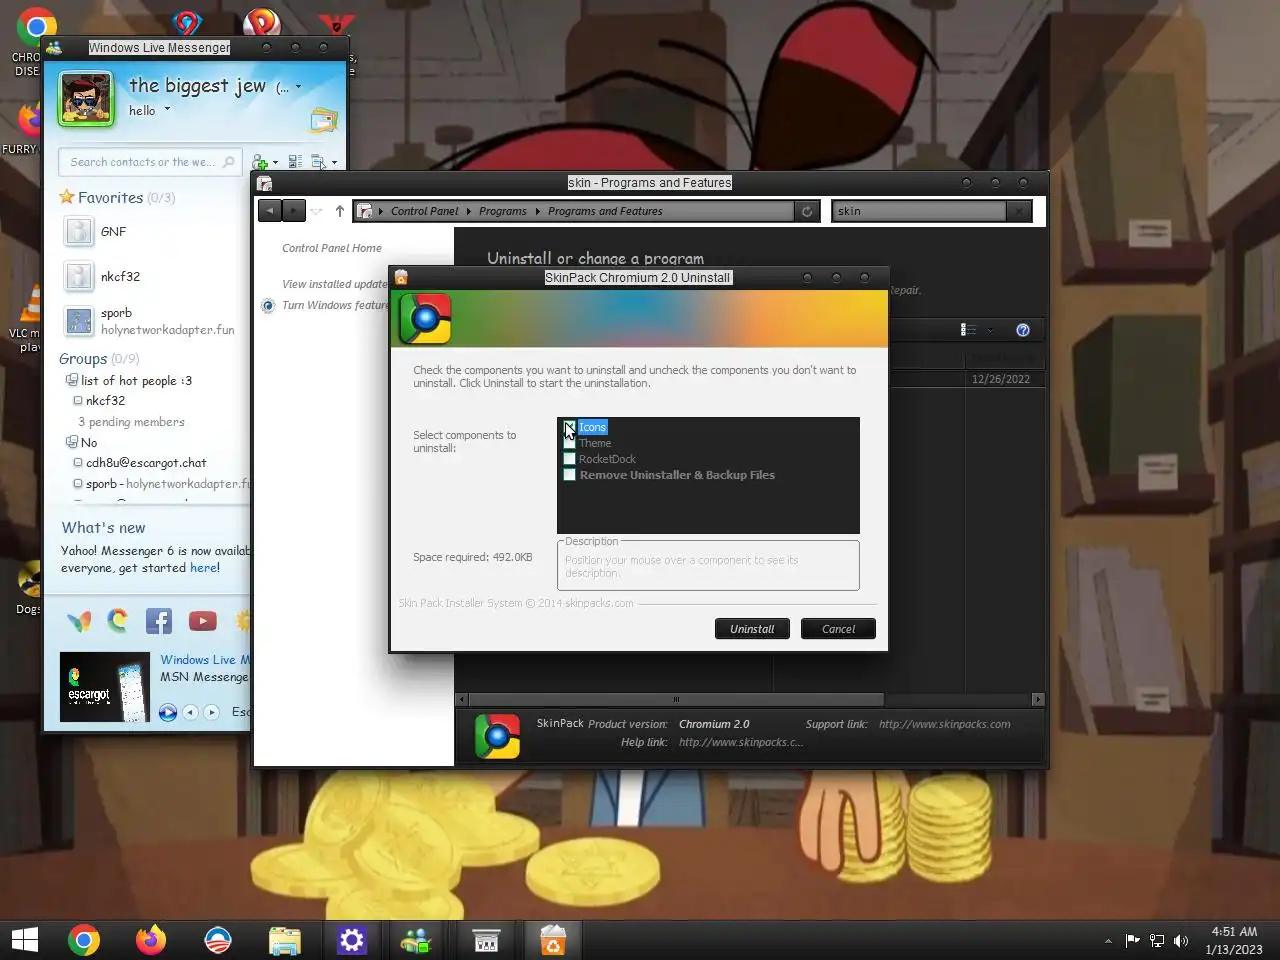The image size is (1280, 960).
Task: Click the contact list layout icon
Action: (x=295, y=162)
